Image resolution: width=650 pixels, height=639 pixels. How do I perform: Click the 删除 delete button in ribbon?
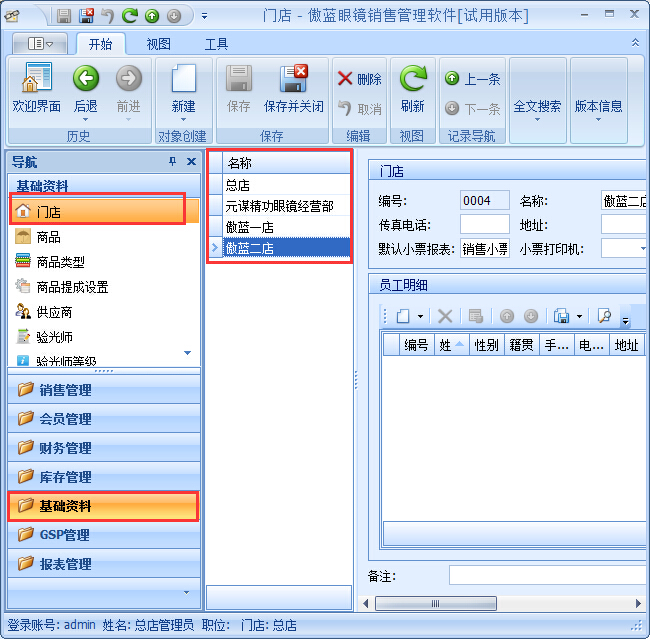click(x=358, y=79)
